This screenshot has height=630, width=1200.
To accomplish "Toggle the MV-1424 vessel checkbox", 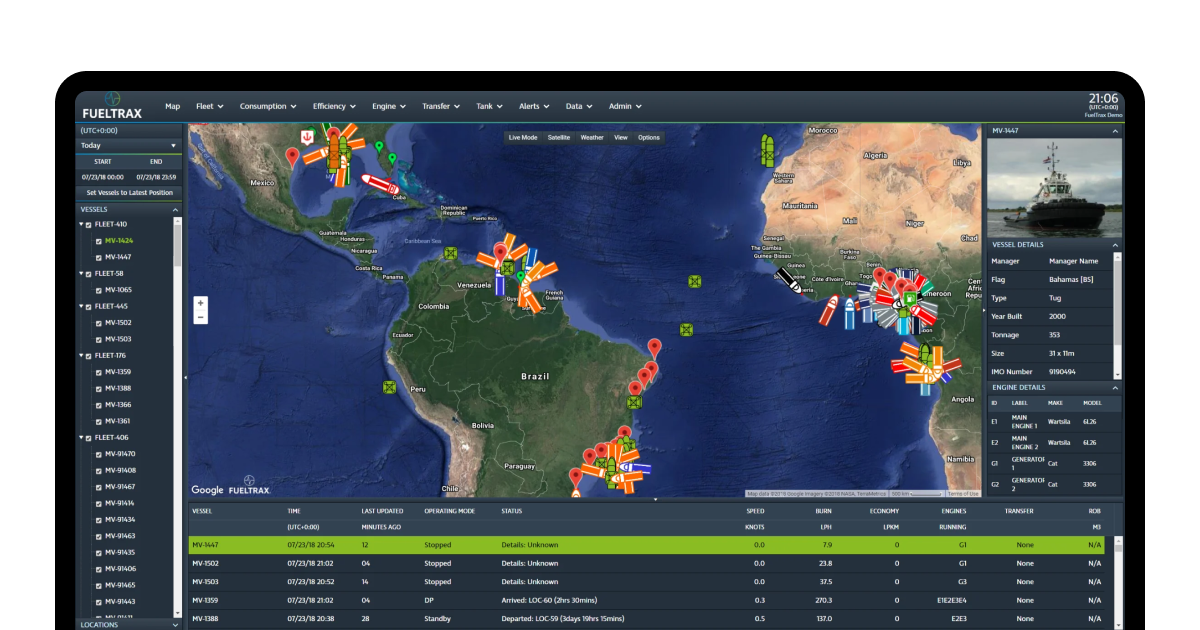I will pos(98,241).
